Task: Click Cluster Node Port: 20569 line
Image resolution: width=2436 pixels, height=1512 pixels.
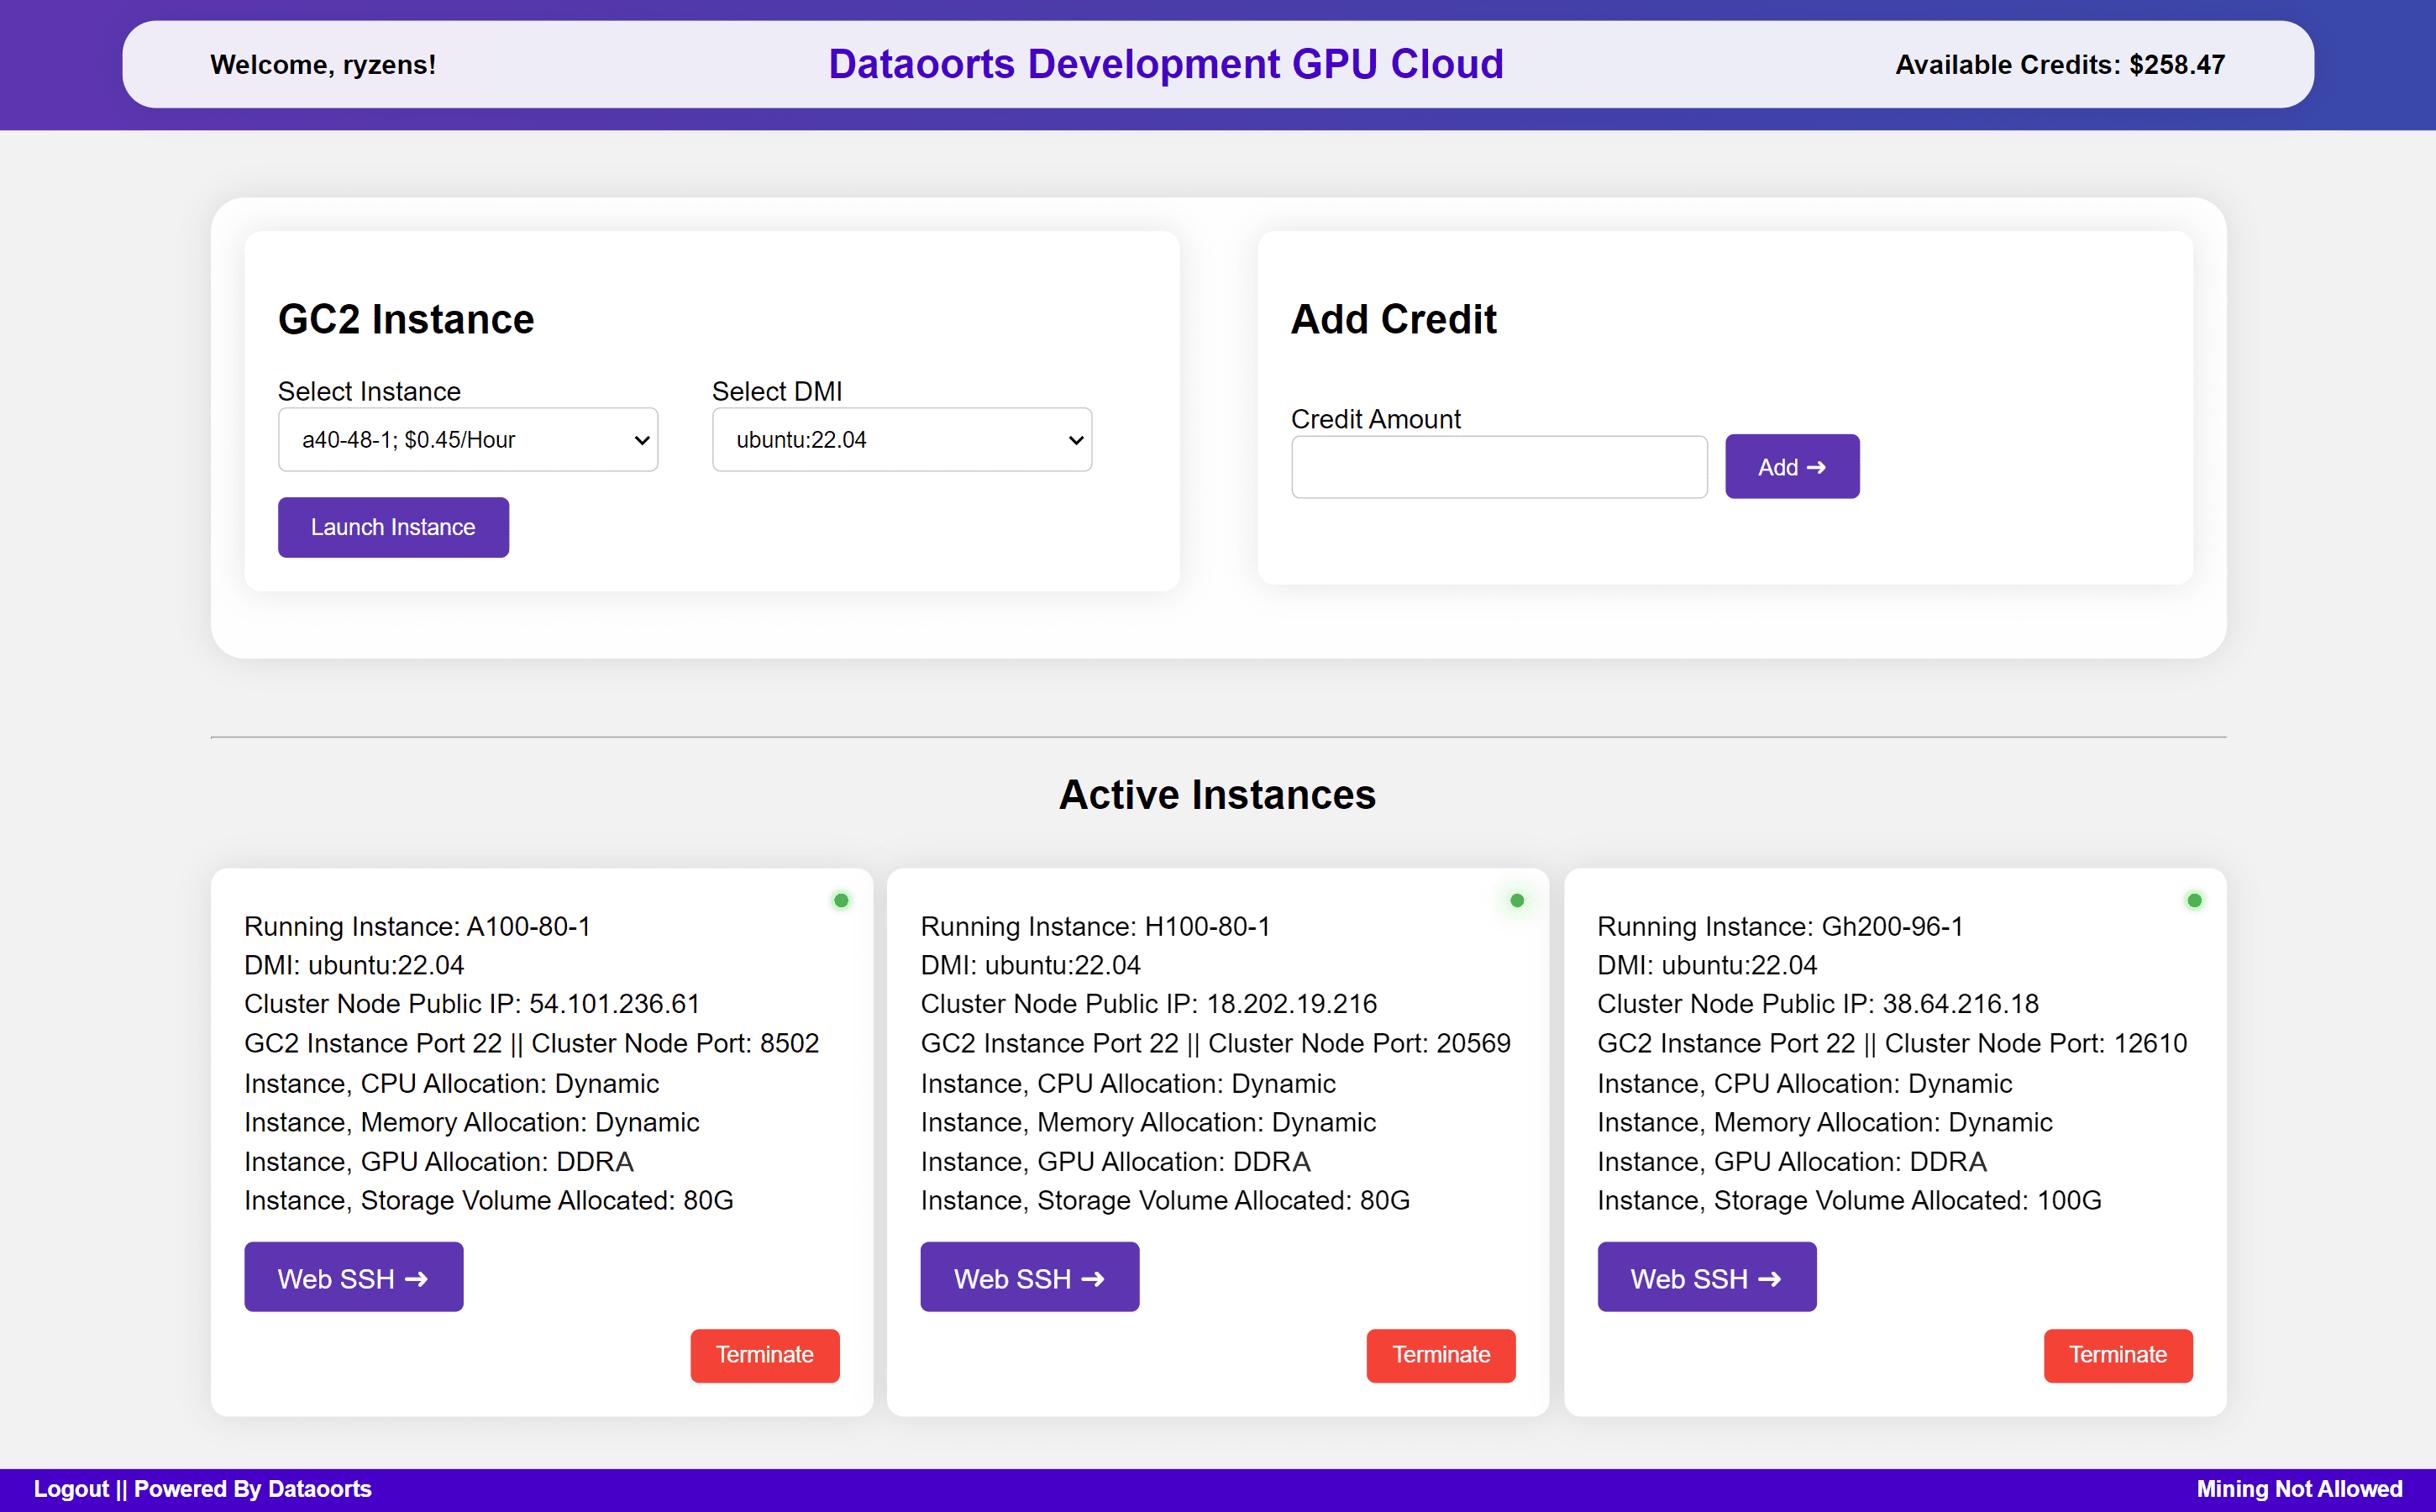Action: (1216, 1043)
